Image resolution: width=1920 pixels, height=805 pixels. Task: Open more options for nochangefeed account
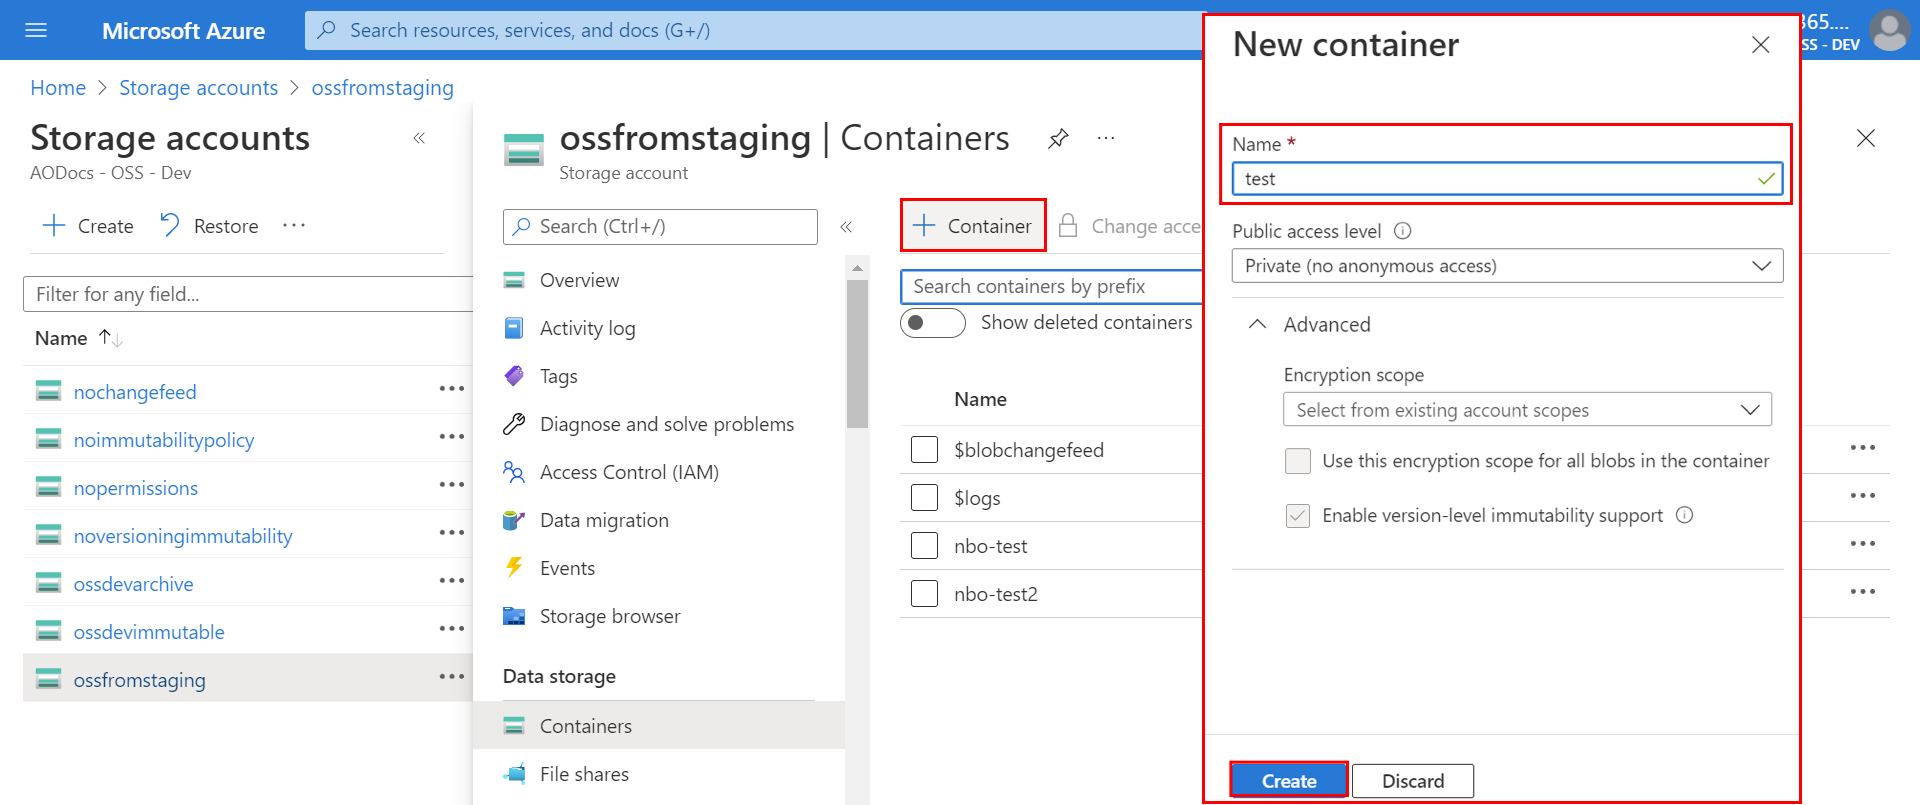pyautogui.click(x=451, y=389)
